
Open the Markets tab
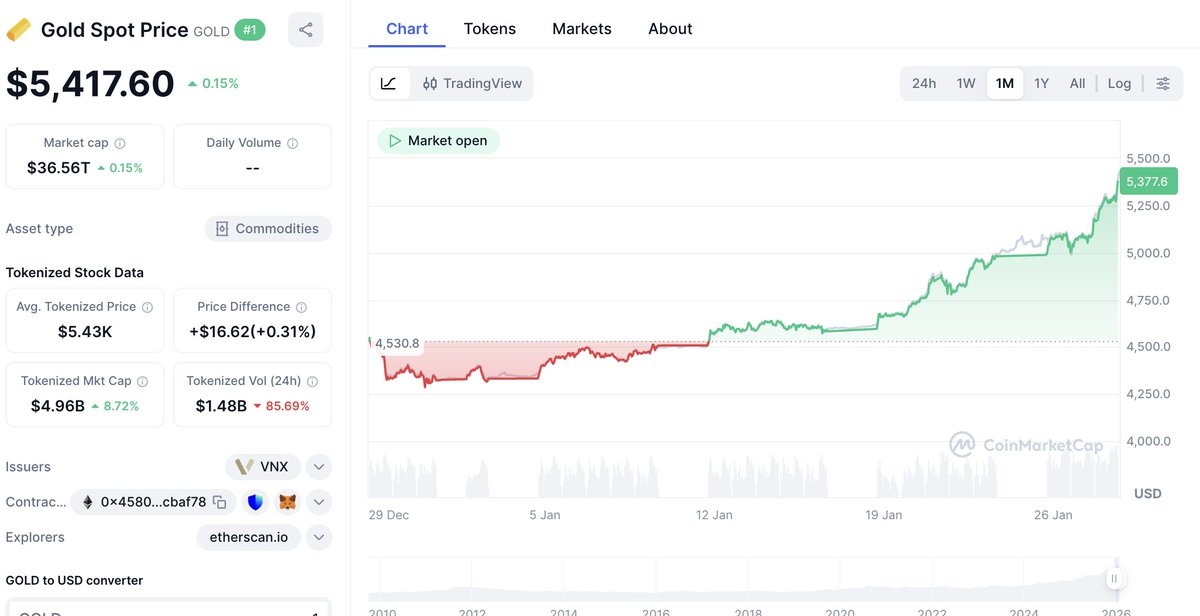click(582, 29)
